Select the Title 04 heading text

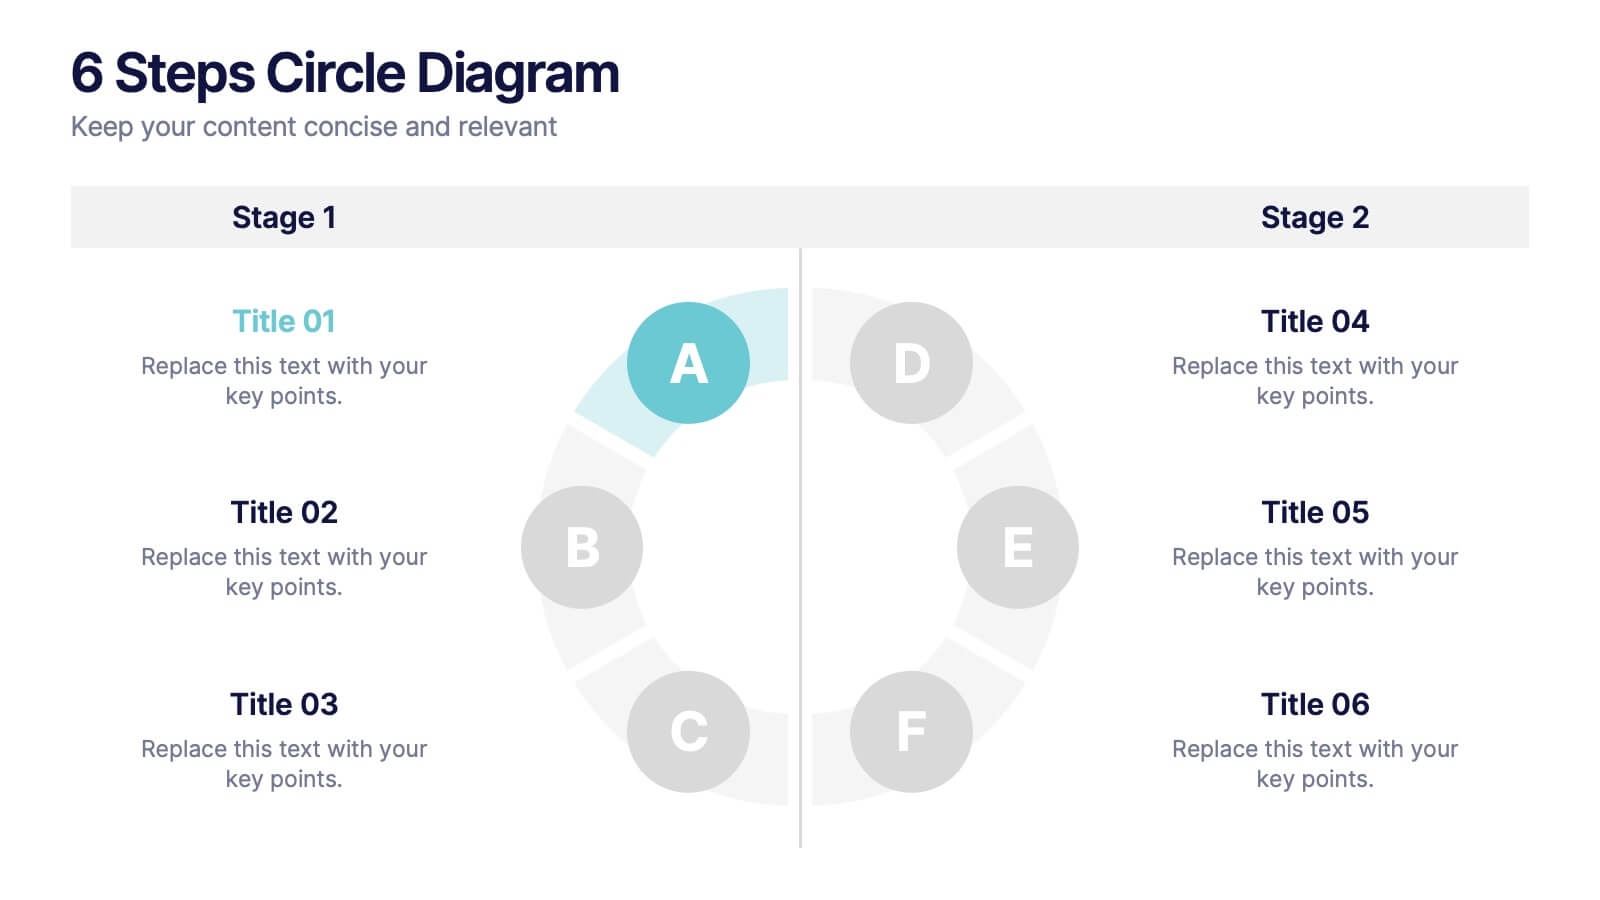[1314, 321]
